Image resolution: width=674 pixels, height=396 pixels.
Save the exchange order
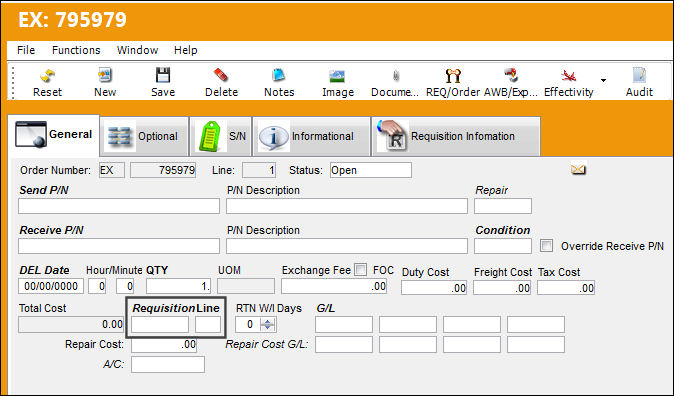click(x=163, y=83)
